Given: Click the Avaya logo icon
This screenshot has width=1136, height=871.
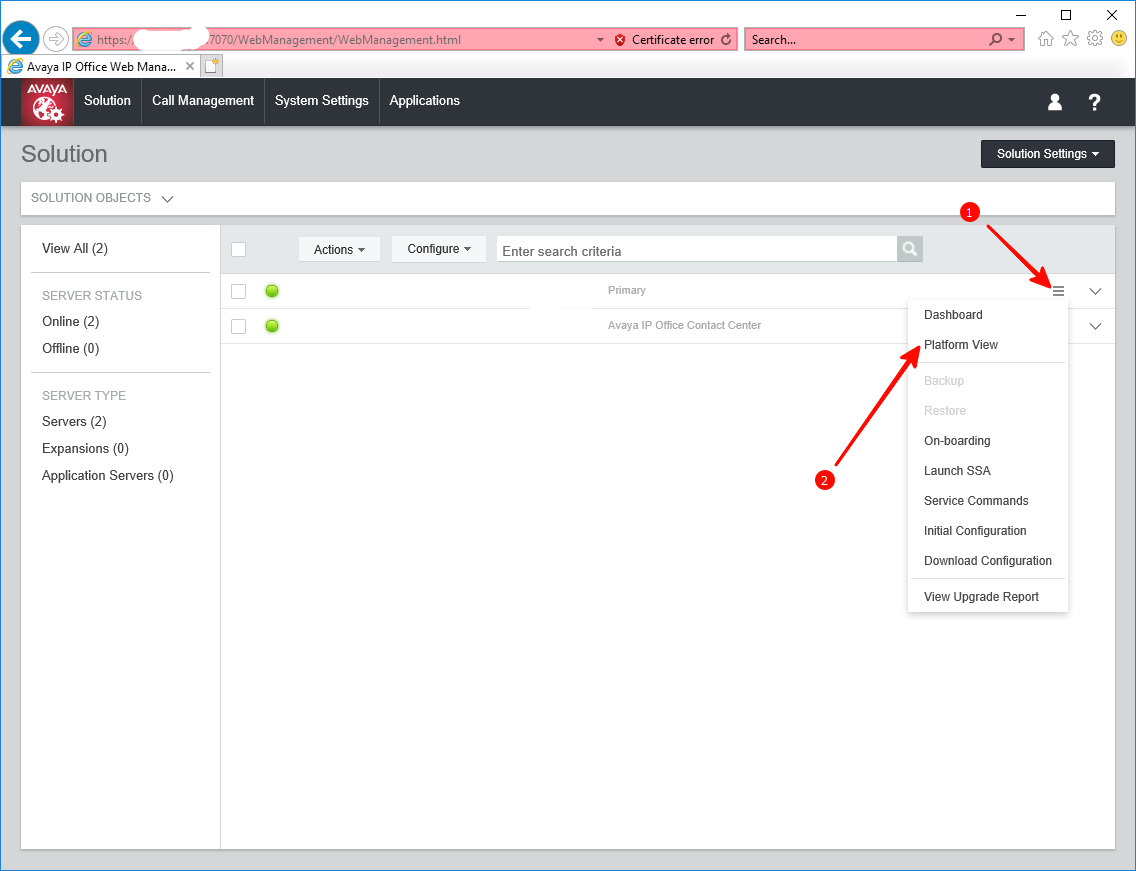Looking at the screenshot, I should coord(47,101).
